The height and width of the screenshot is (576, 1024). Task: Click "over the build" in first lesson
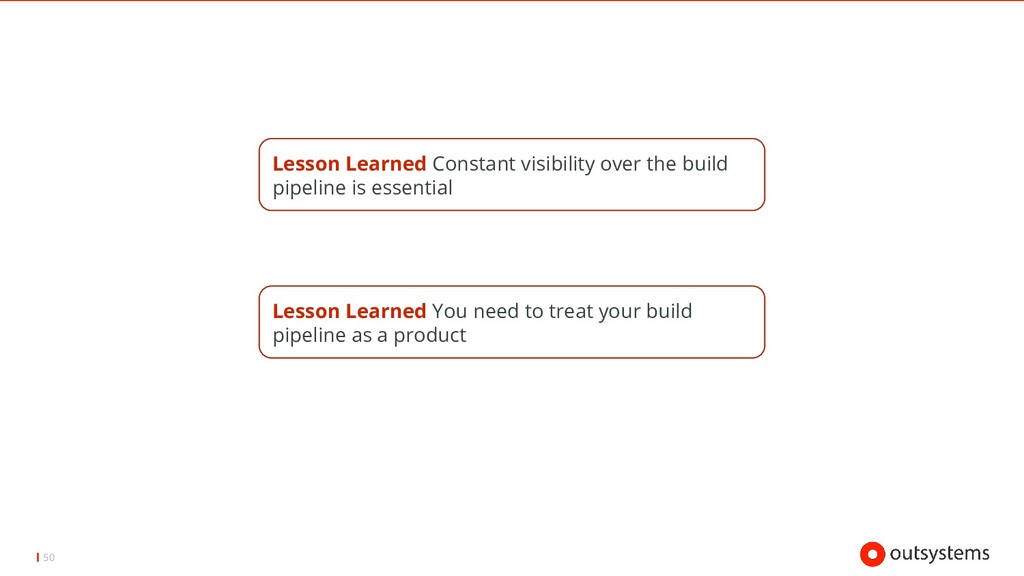coord(664,163)
